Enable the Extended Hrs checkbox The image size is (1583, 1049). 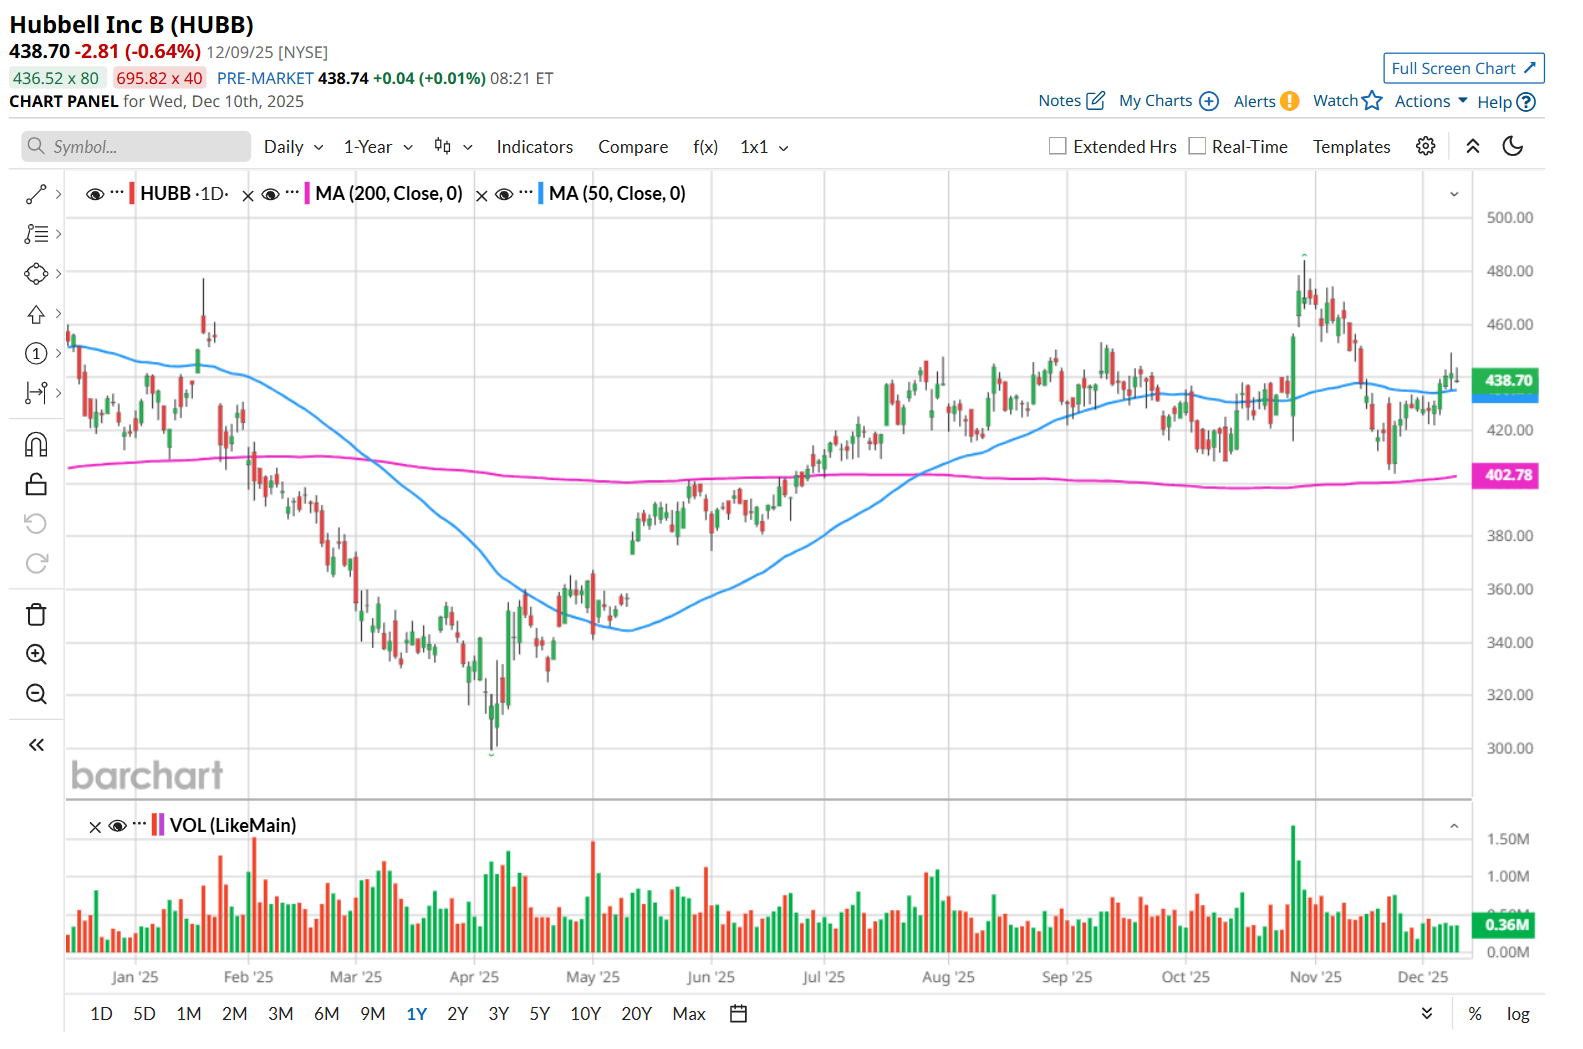pos(1057,146)
